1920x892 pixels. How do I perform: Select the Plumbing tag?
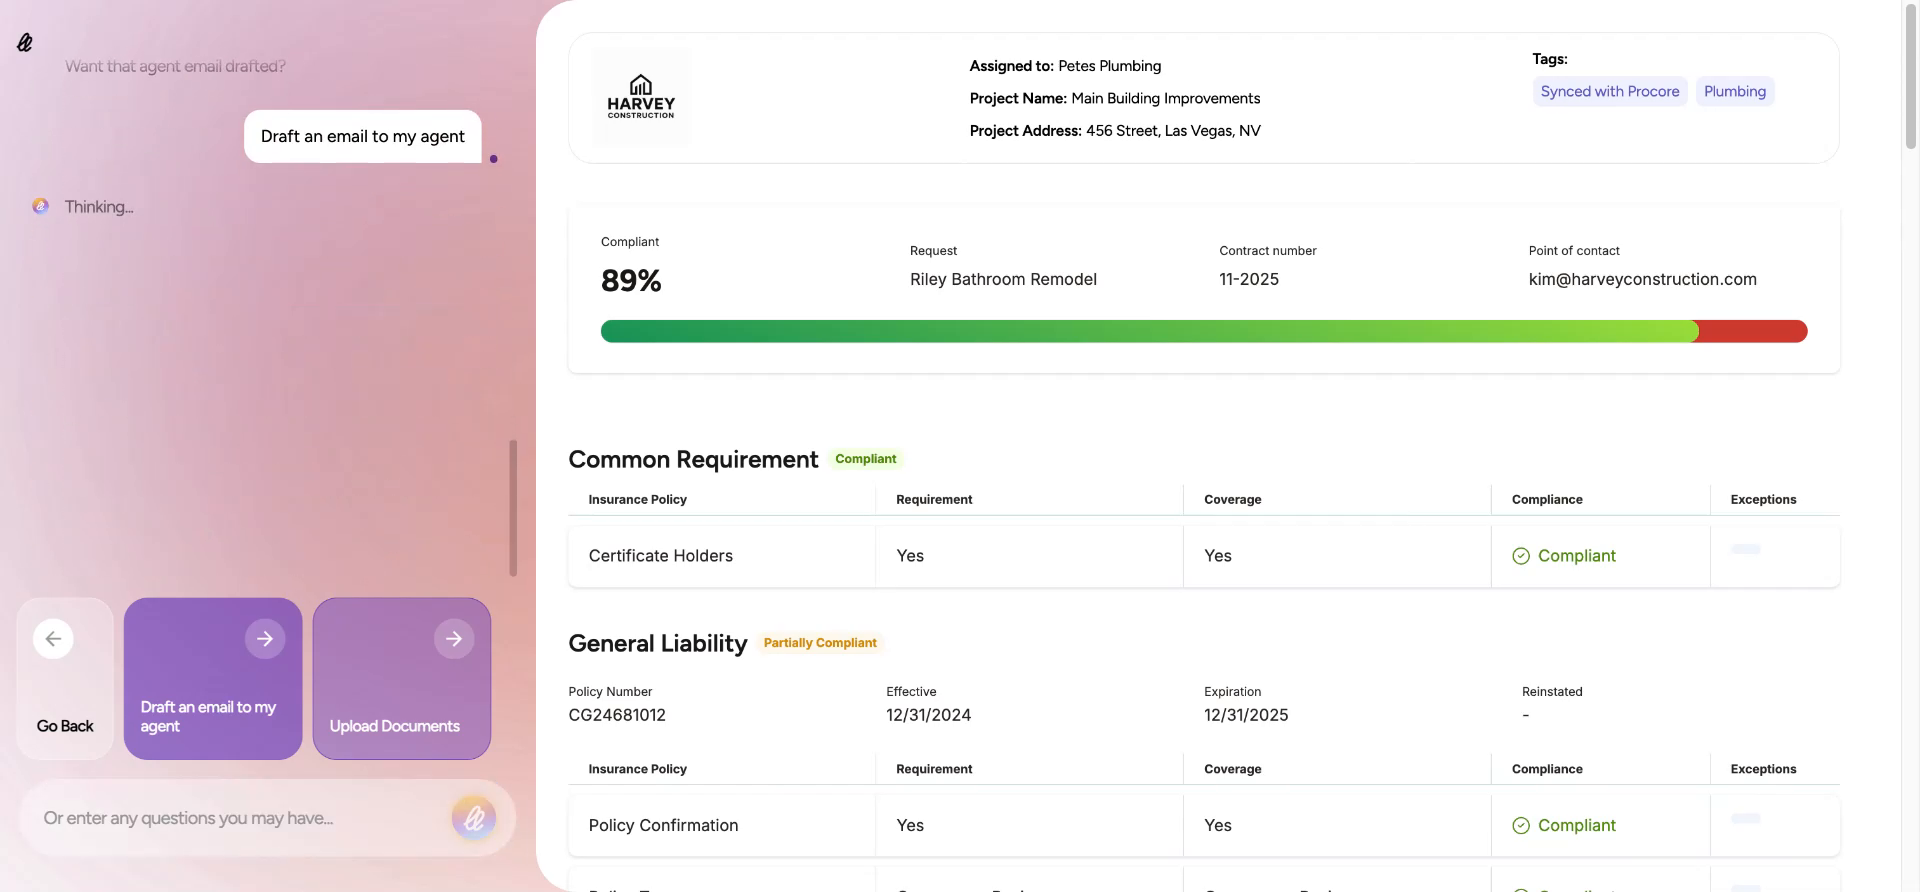(x=1734, y=91)
